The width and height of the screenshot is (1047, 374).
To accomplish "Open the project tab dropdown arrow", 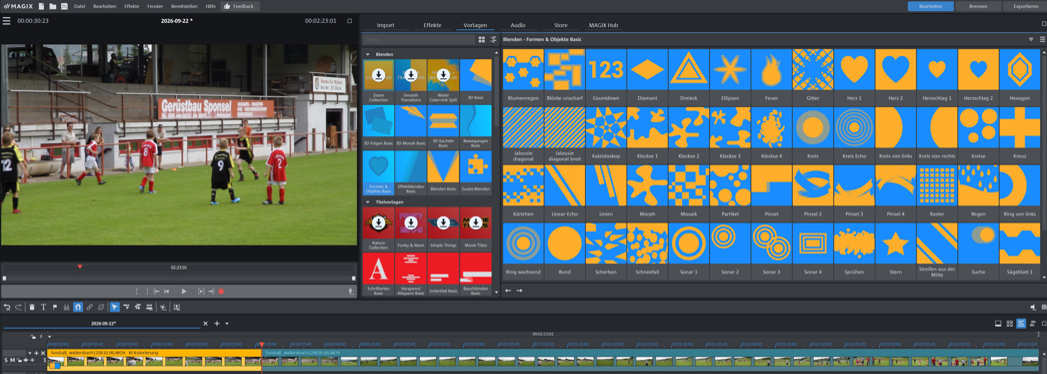I will coord(226,323).
